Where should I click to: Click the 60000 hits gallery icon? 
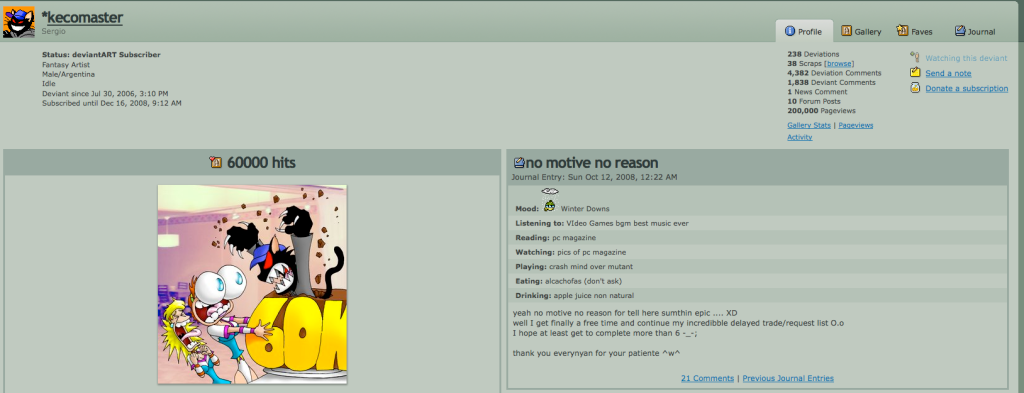point(216,162)
